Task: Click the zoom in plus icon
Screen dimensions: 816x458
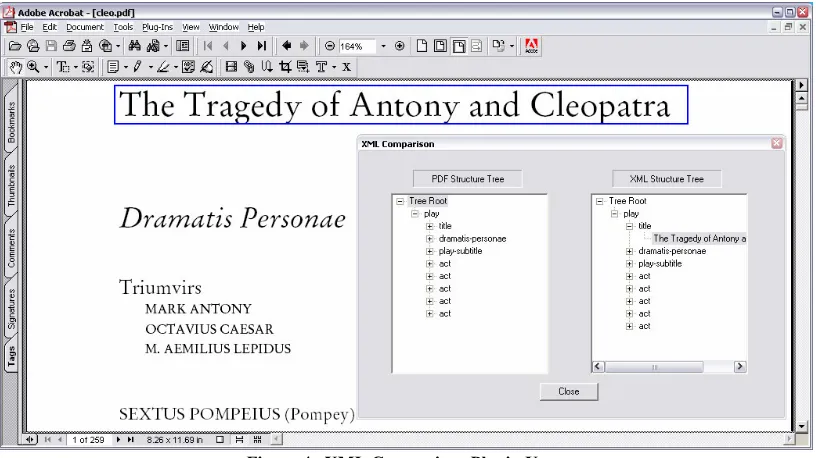Action: tap(400, 46)
